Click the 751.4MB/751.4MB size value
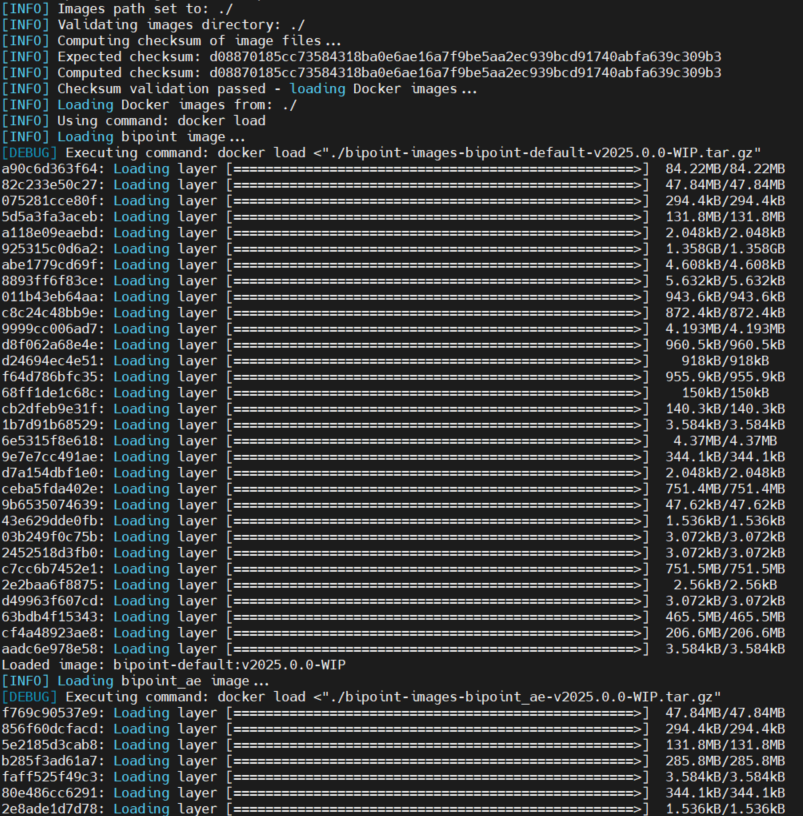This screenshot has width=803, height=816. tap(725, 489)
